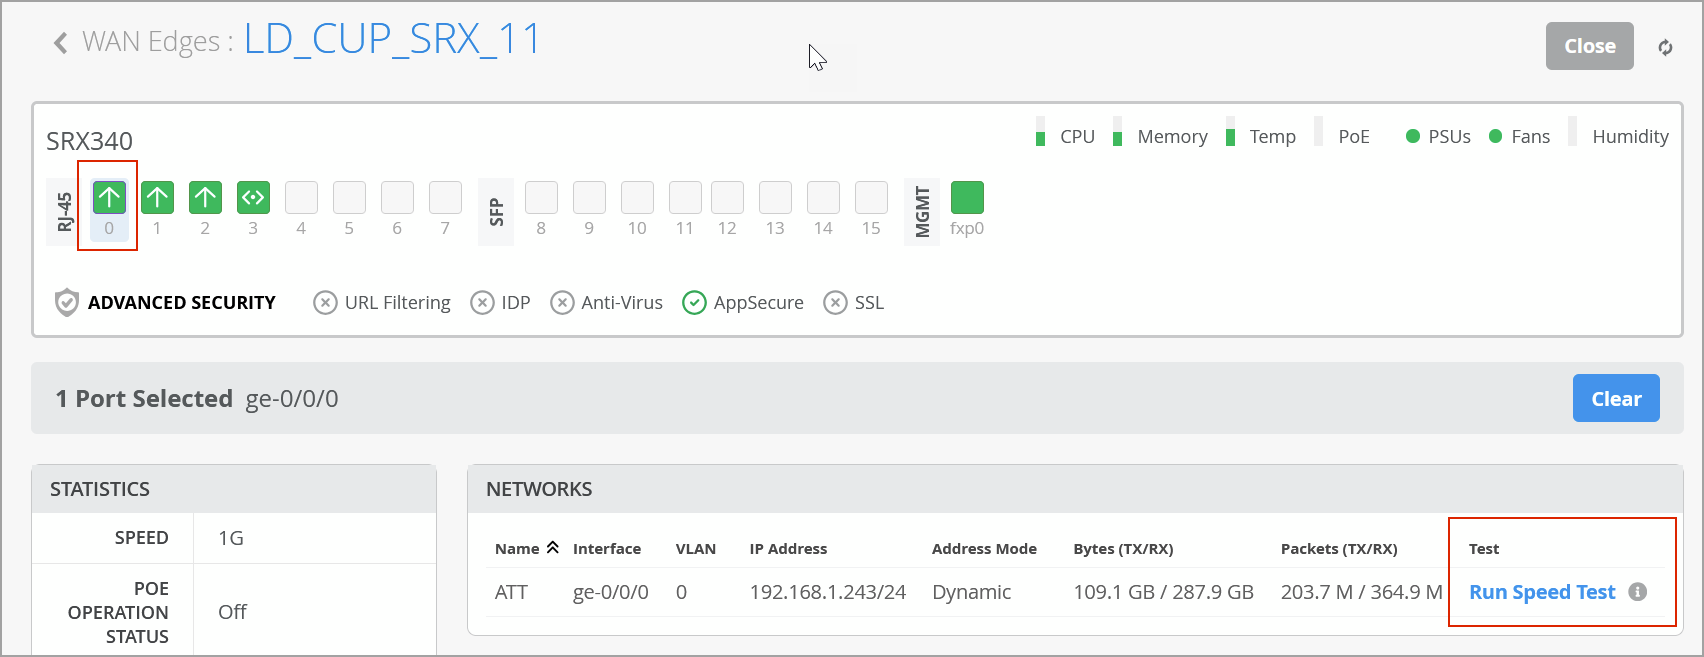Click the Advanced Security shield icon
This screenshot has height=657, width=1704.
[x=66, y=302]
